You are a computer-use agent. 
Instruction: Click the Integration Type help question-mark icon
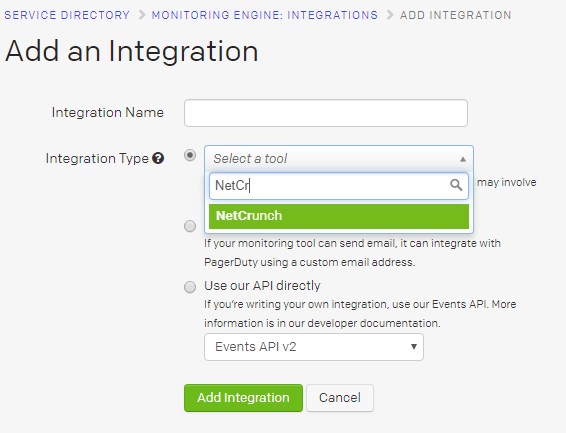coord(158,158)
